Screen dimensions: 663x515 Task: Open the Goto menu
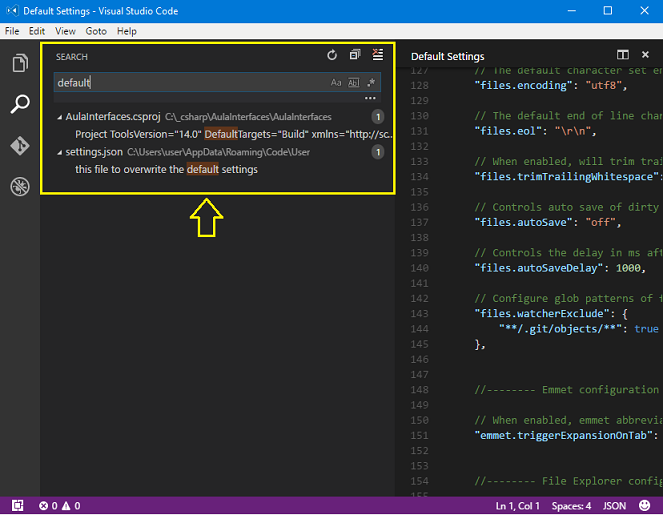[x=96, y=31]
